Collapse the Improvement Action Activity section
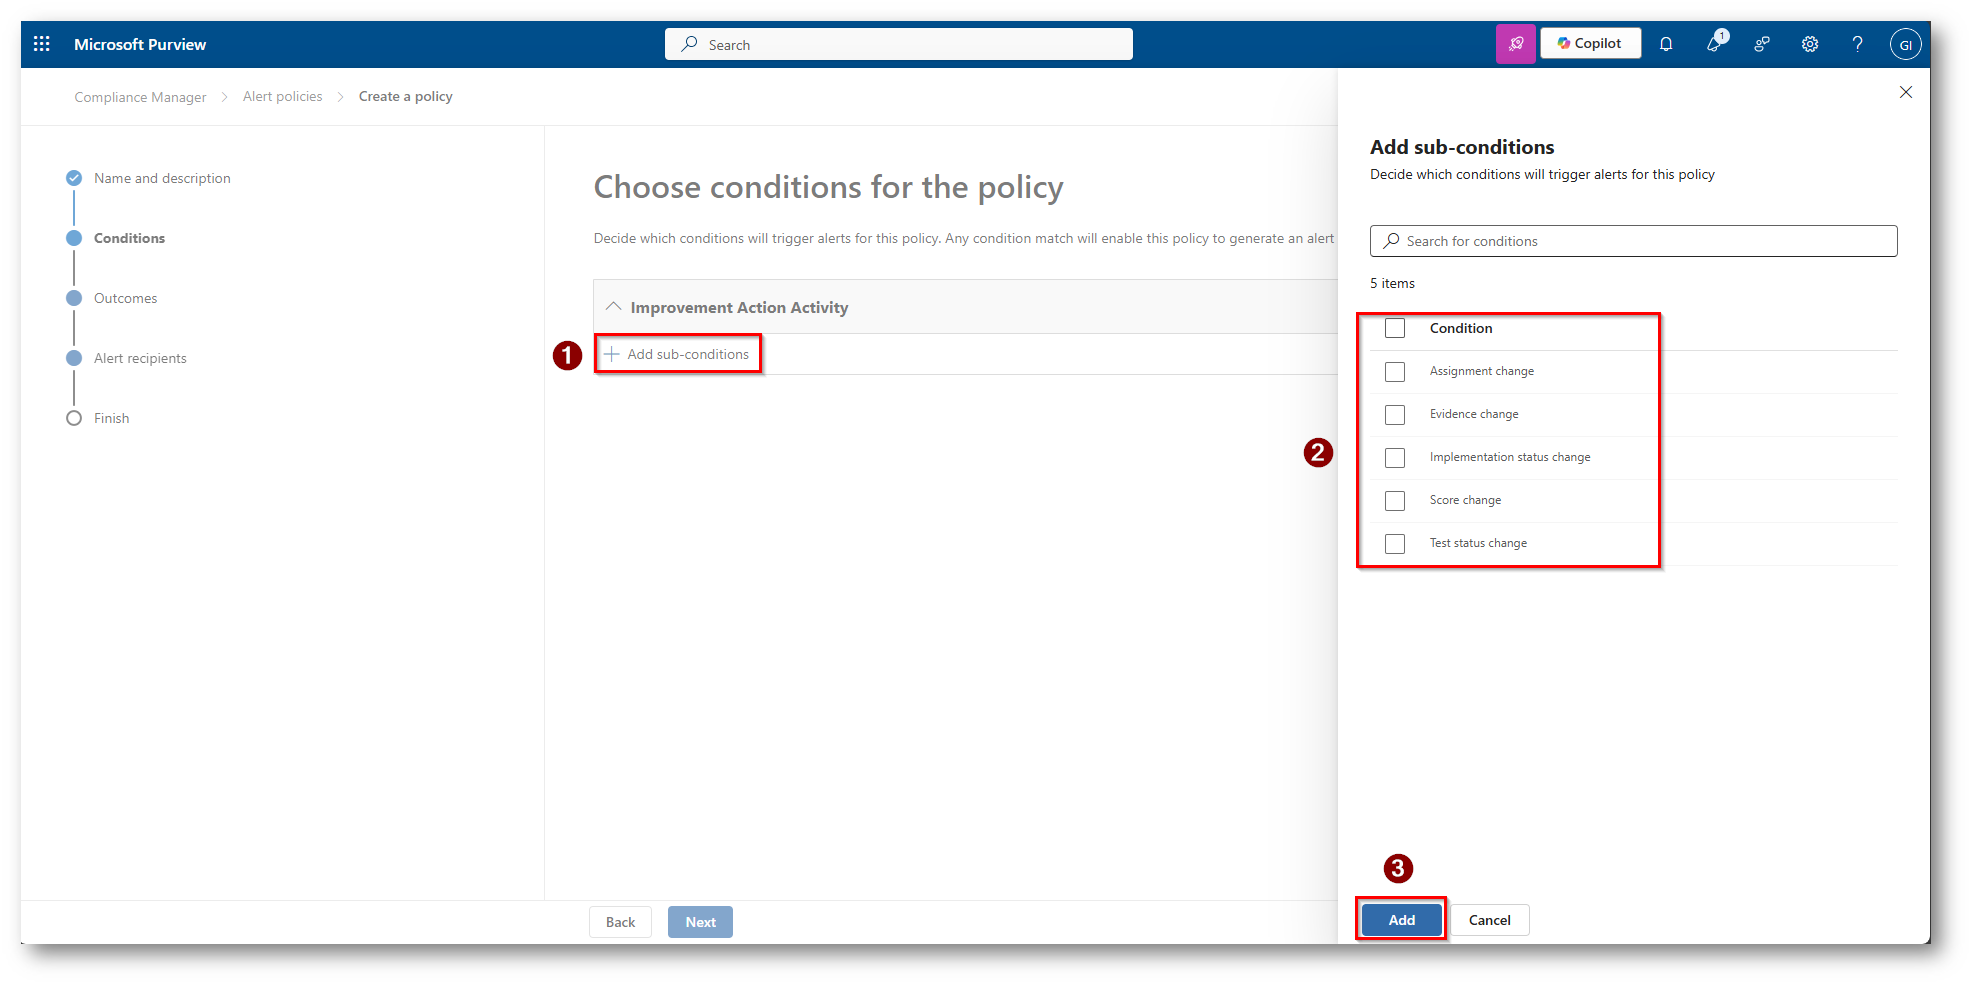This screenshot has width=1973, height=986. pyautogui.click(x=614, y=307)
